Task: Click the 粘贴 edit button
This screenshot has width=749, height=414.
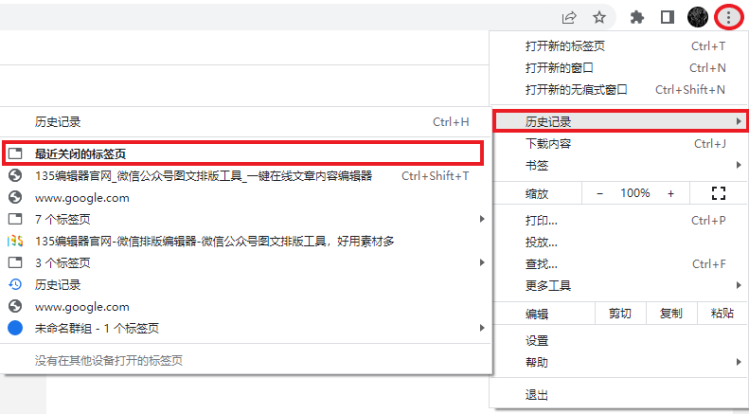Action: (722, 314)
